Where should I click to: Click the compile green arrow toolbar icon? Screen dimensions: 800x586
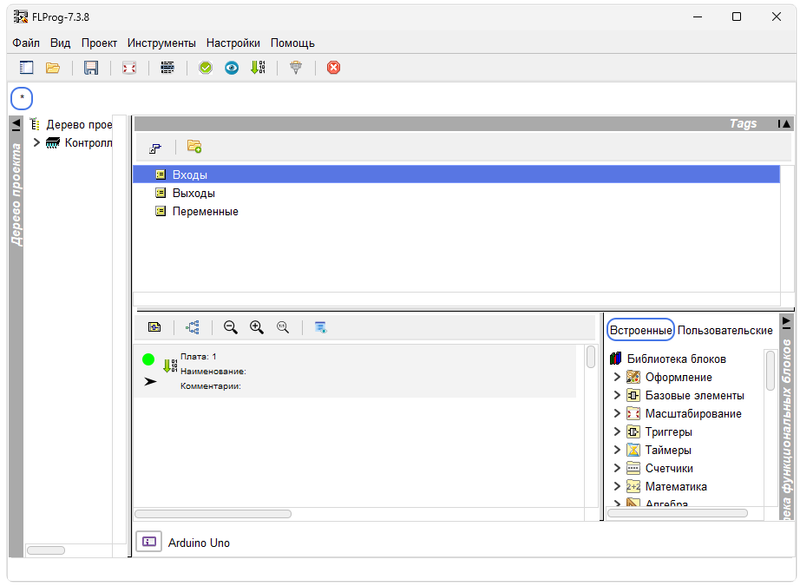tap(258, 68)
